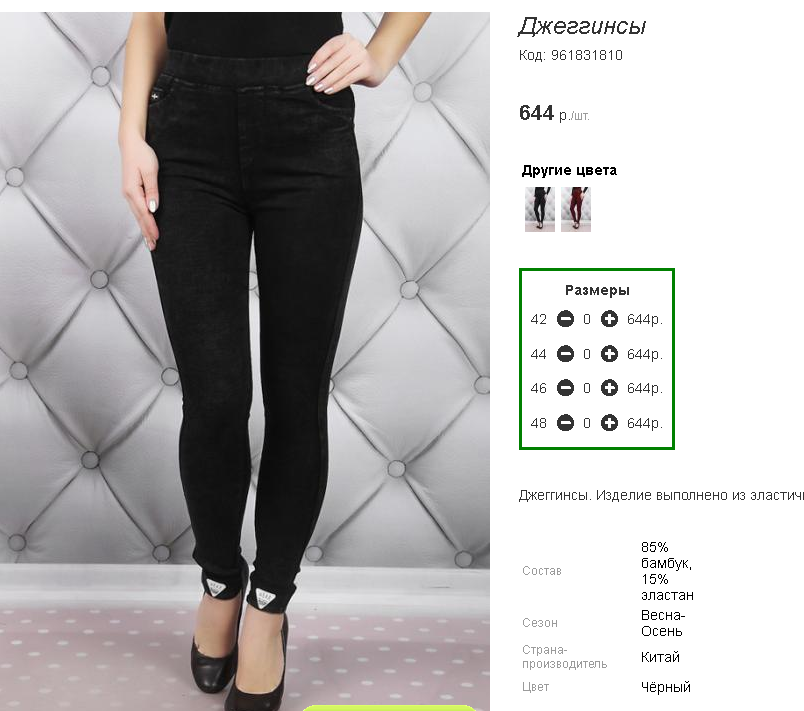
Task: Click the green button below the photo
Action: (x=389, y=708)
